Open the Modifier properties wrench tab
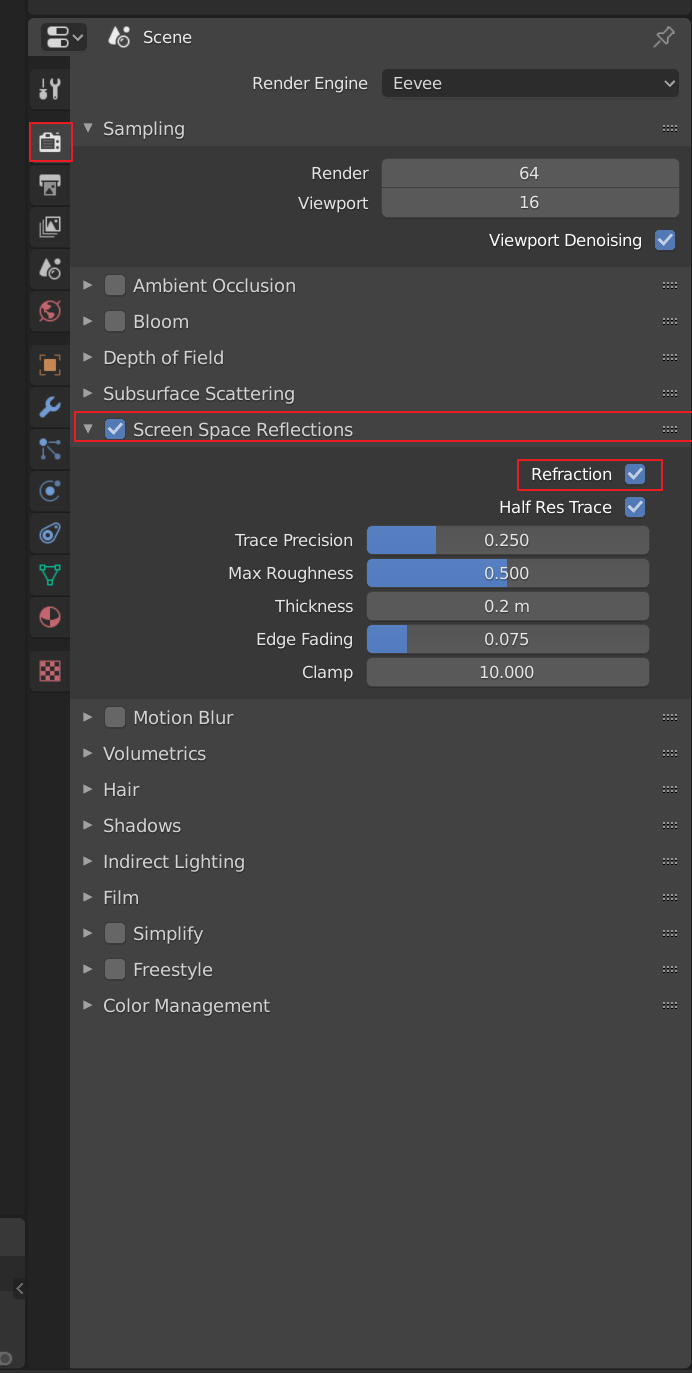Viewport: 692px width, 1373px height. coord(50,406)
